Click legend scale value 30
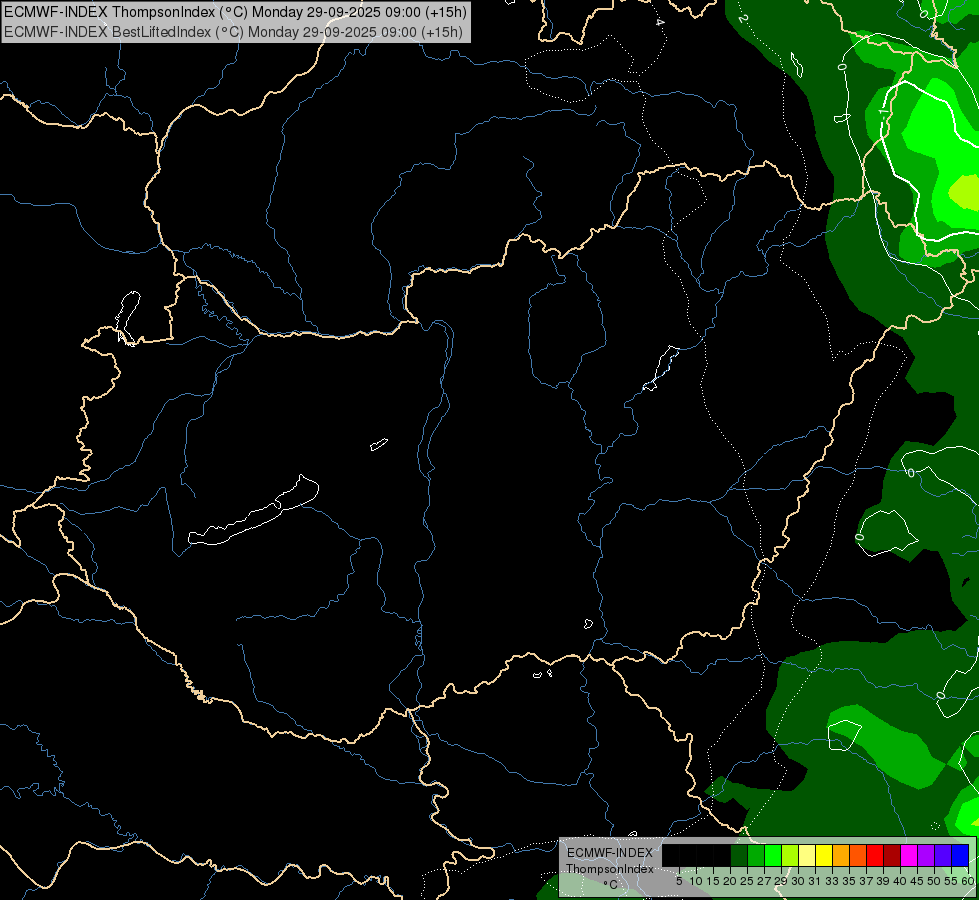The width and height of the screenshot is (979, 900). [799, 881]
